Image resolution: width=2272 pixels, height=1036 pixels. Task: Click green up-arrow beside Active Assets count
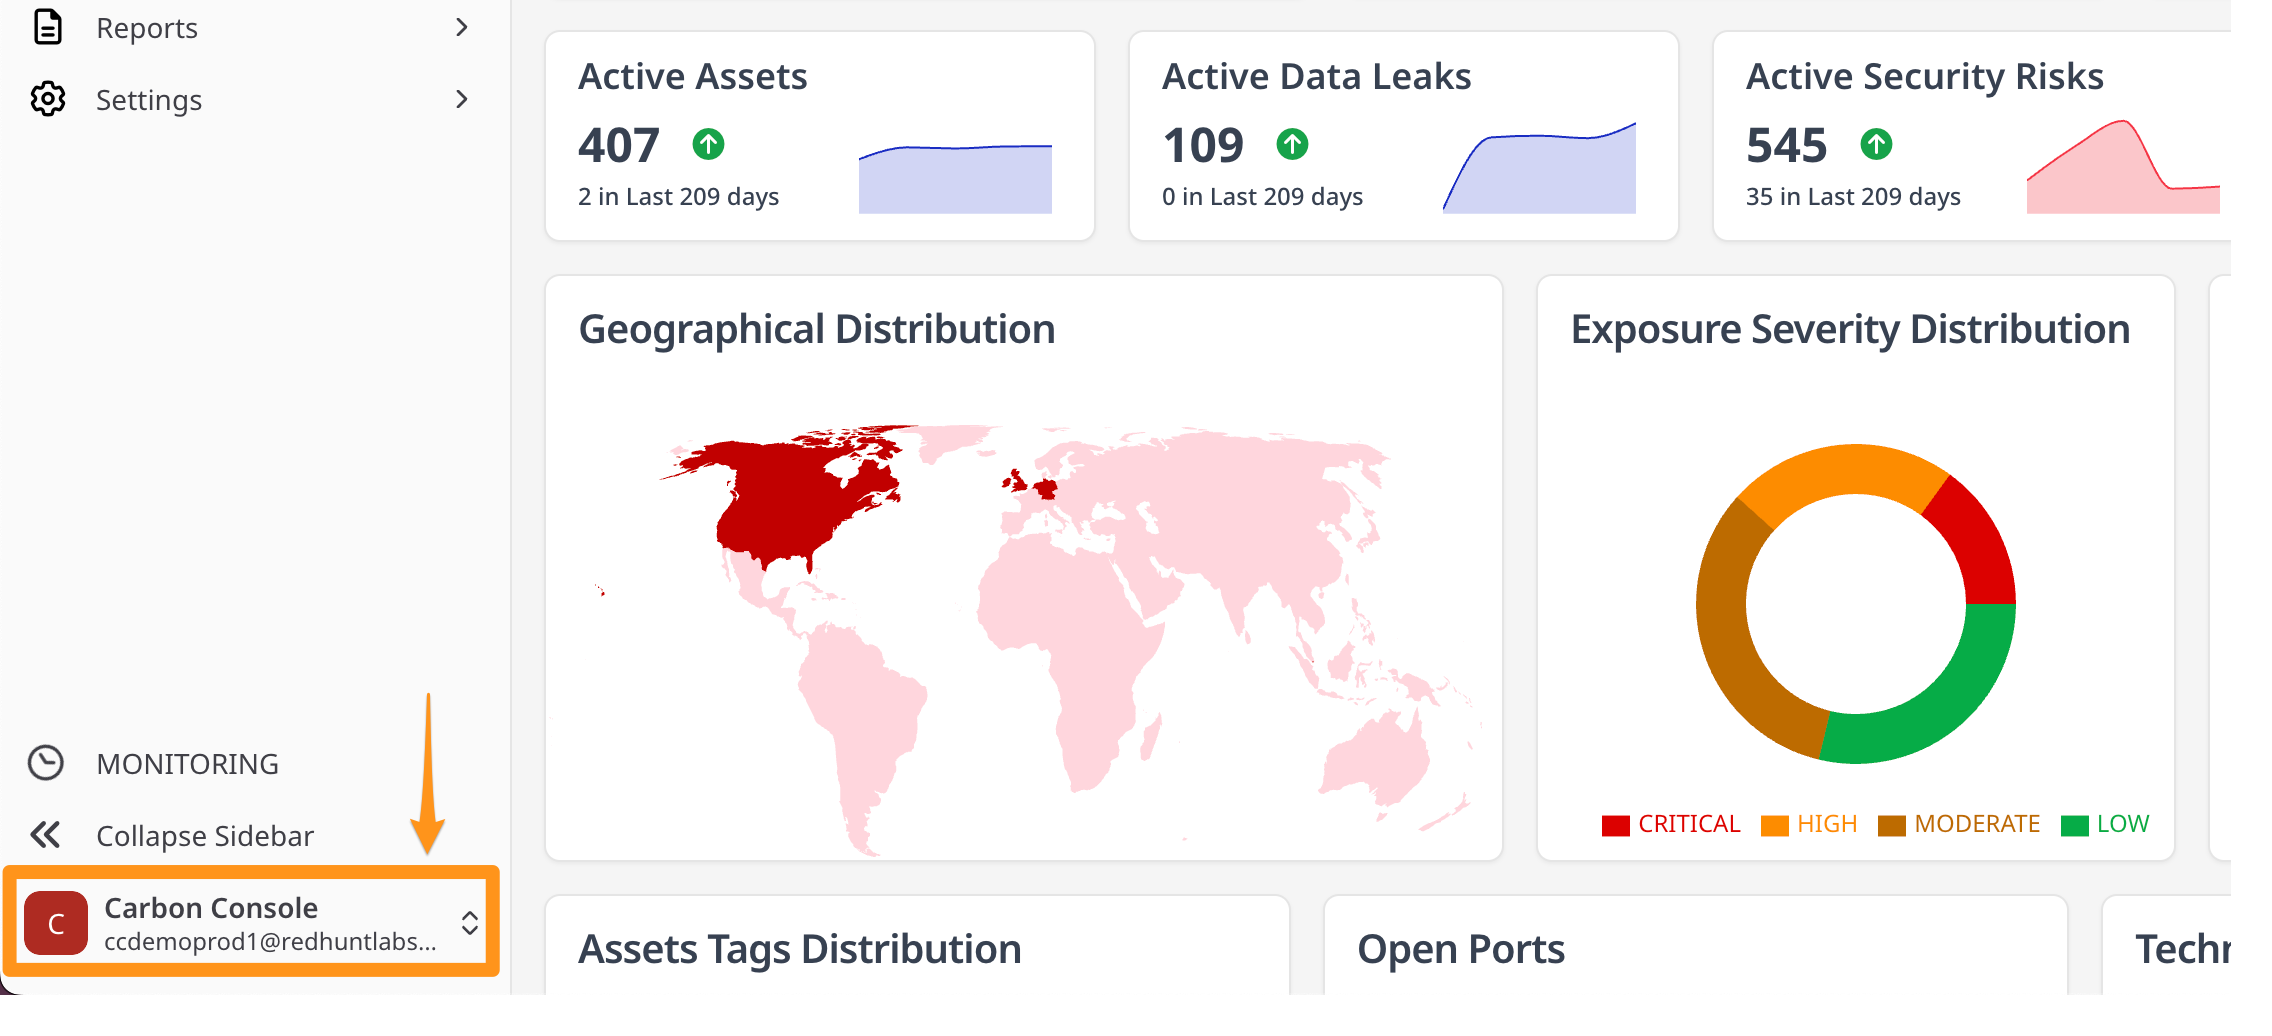(708, 145)
